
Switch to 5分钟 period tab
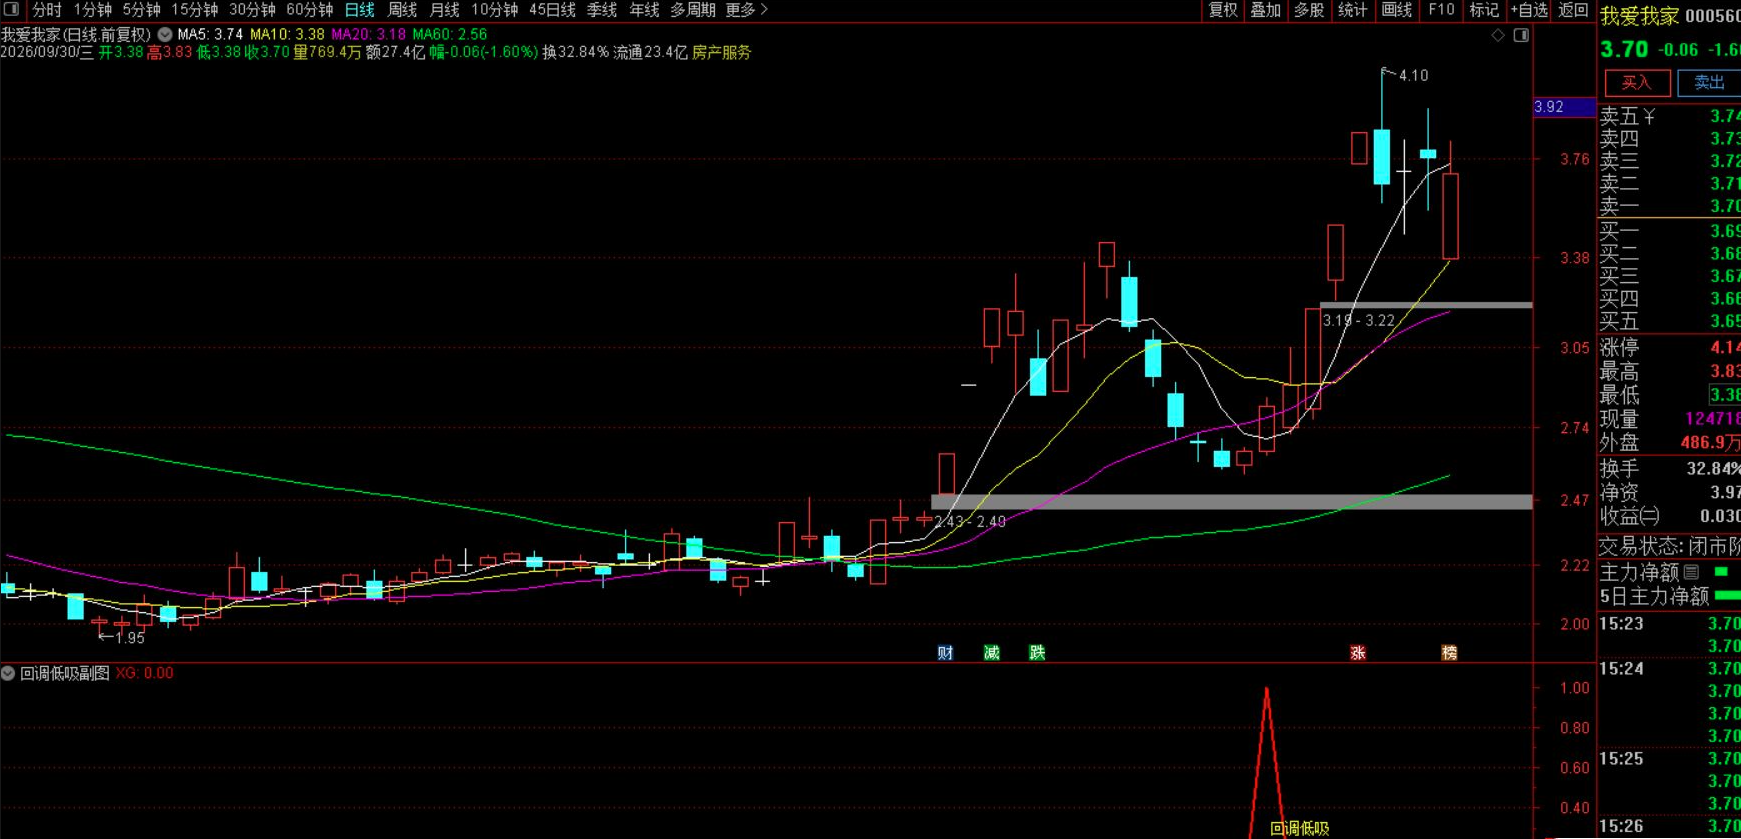142,10
